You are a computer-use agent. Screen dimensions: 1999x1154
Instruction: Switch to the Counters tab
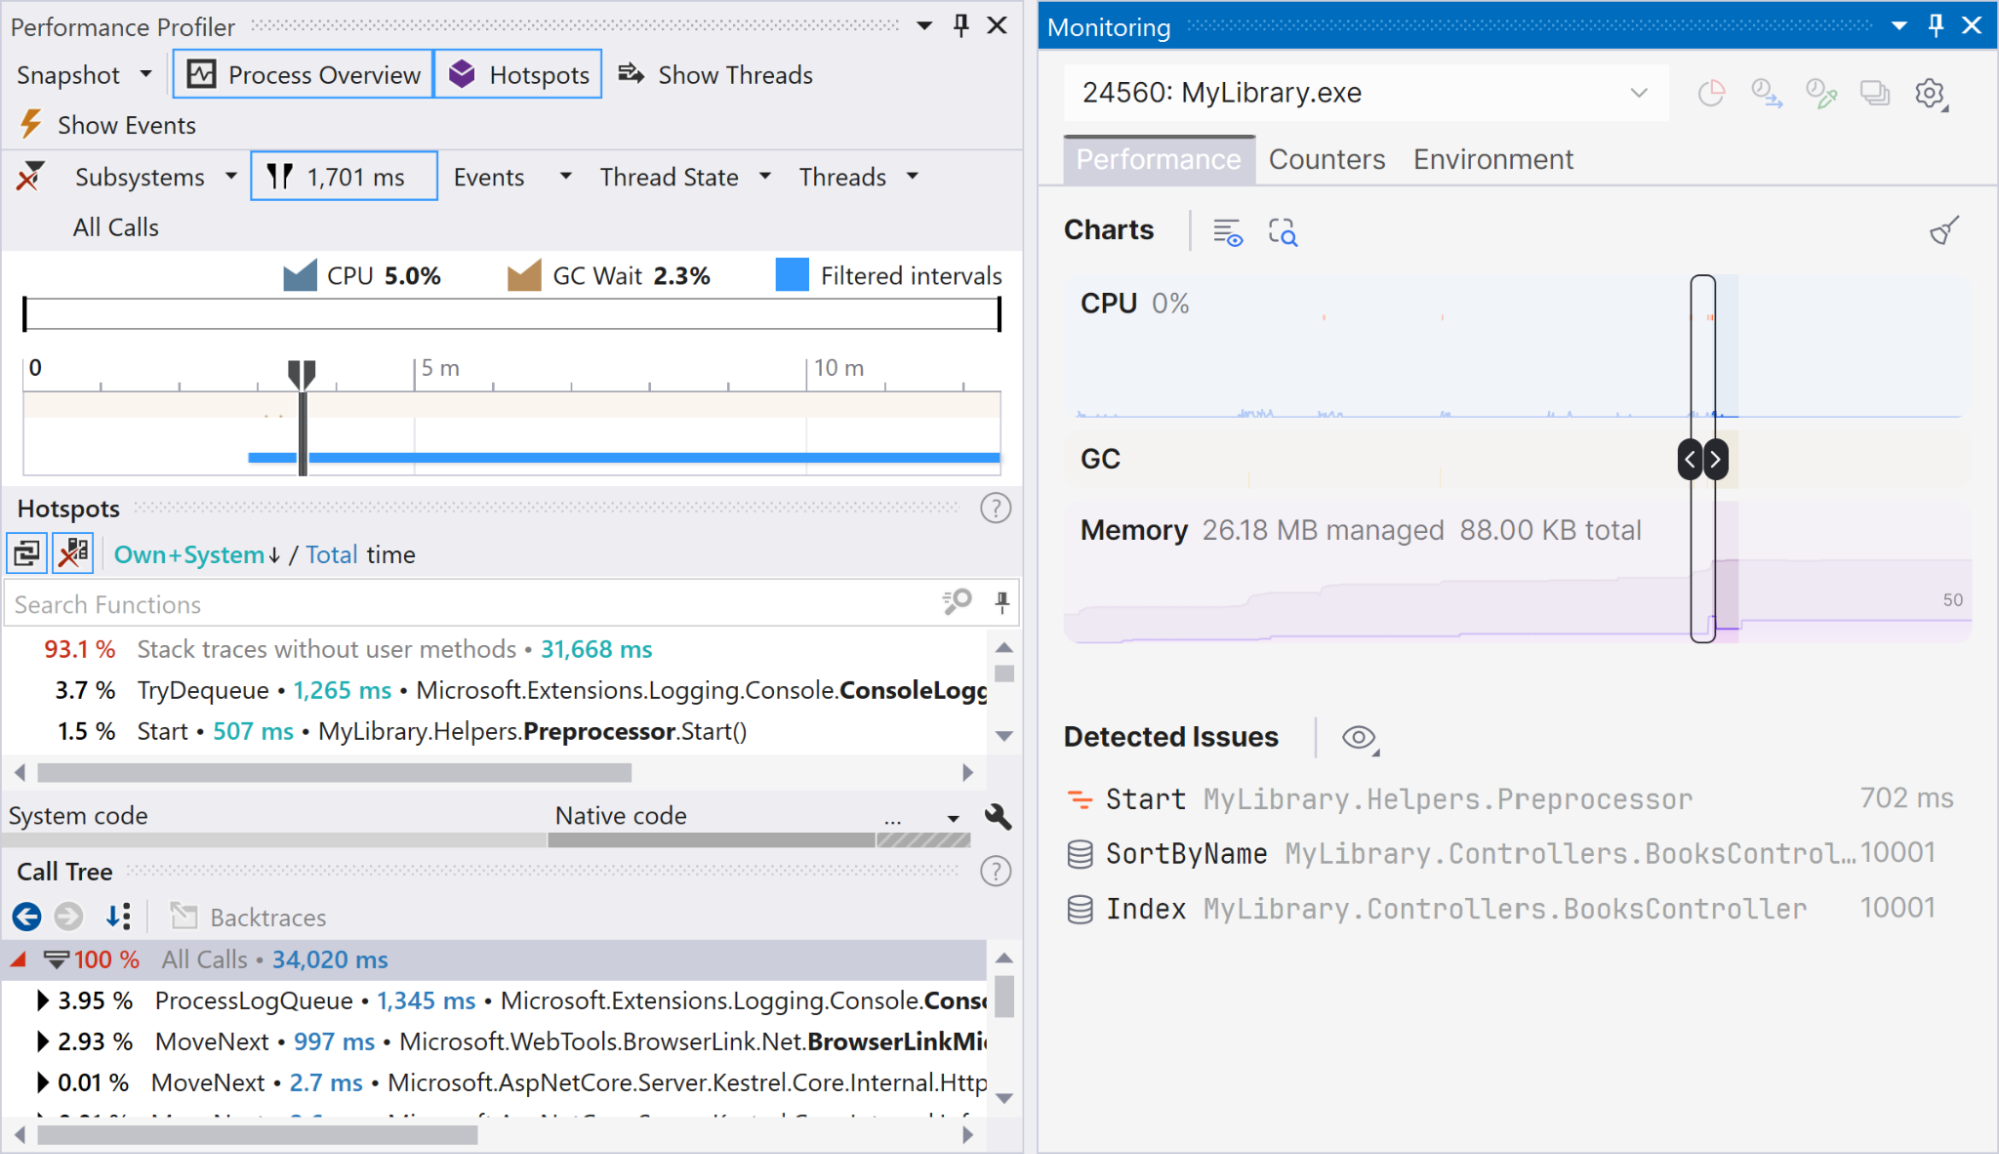[x=1326, y=160]
